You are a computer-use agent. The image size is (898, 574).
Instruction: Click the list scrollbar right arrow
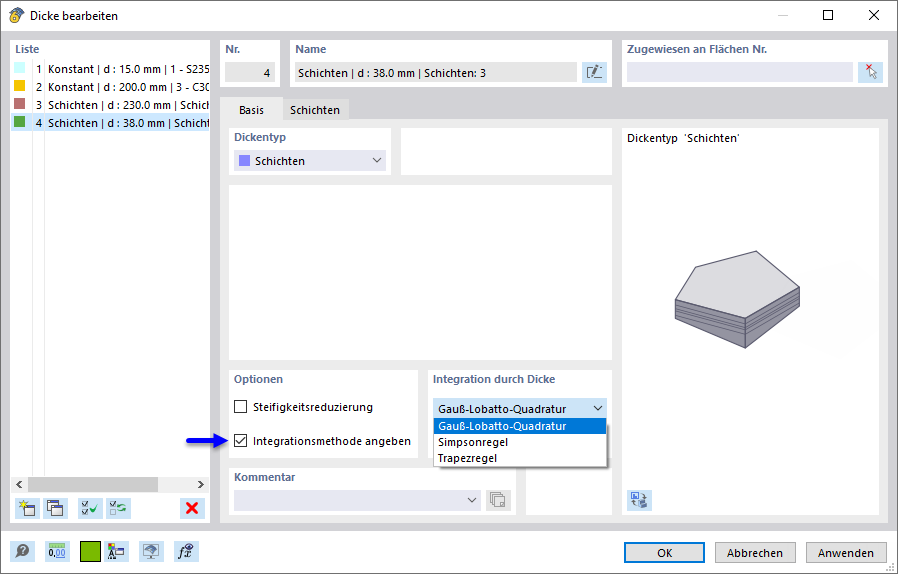(200, 485)
